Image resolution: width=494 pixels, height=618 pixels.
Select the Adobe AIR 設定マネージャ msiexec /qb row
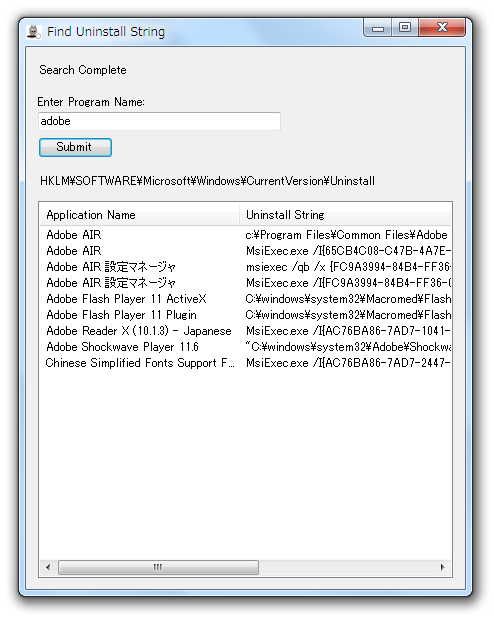point(245,267)
